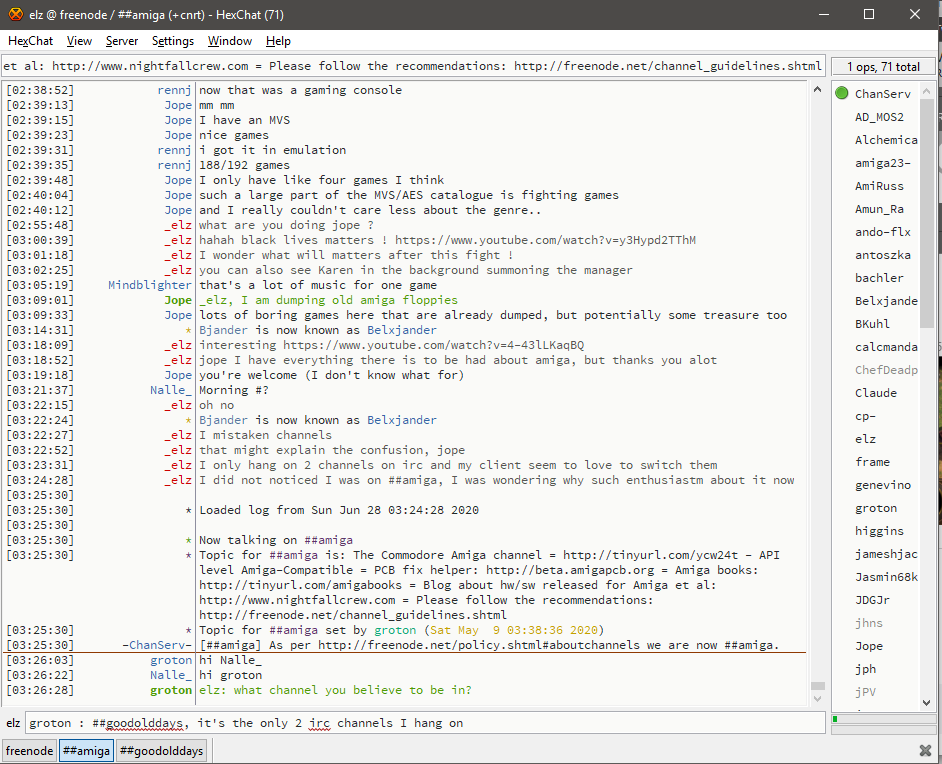Viewport: 942px width, 764px height.
Task: Click groton name in 'Topic set by' line
Action: [395, 630]
